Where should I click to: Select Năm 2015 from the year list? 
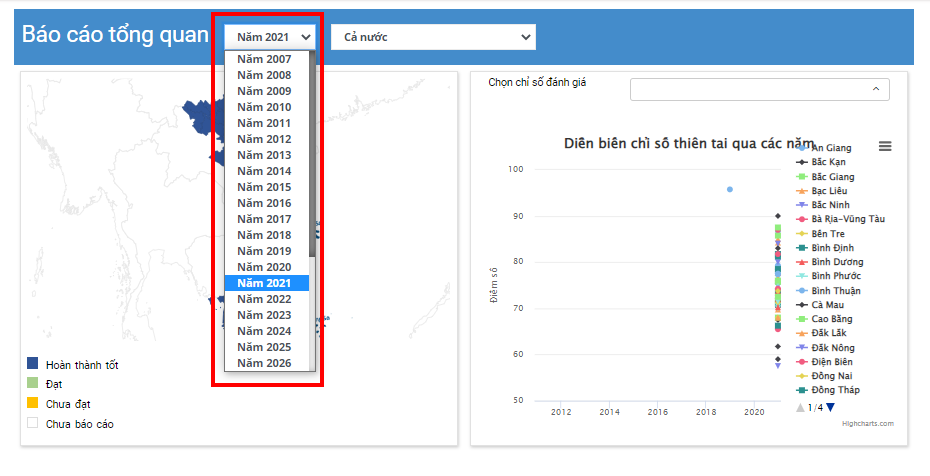(265, 187)
